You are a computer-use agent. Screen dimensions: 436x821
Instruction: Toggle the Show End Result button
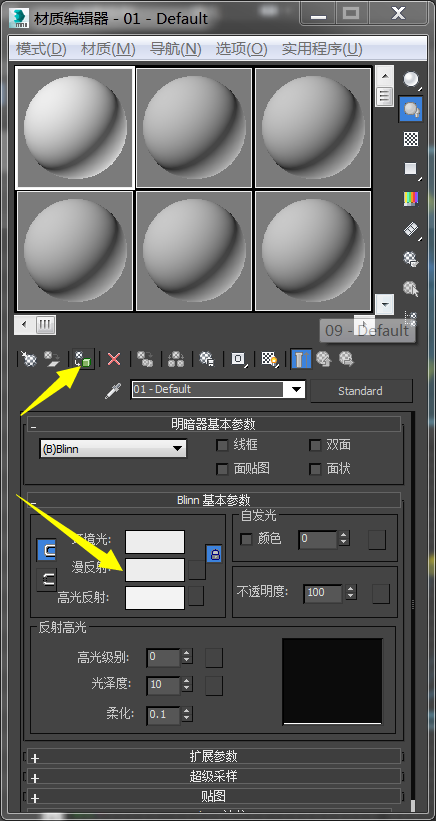pyautogui.click(x=301, y=359)
